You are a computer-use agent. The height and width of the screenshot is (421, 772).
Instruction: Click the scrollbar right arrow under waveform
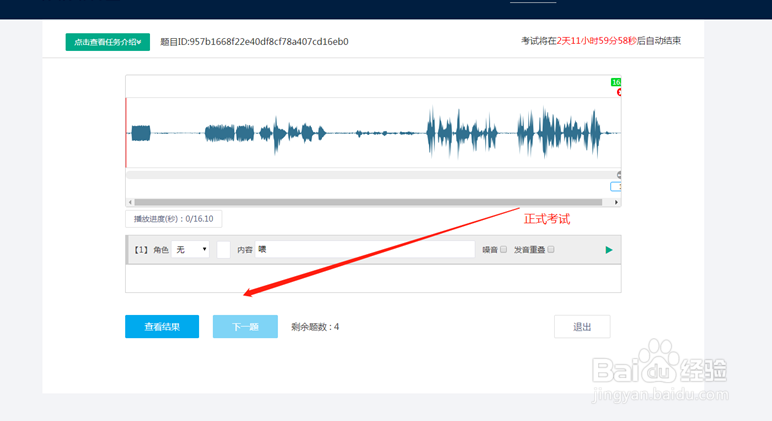pos(616,202)
